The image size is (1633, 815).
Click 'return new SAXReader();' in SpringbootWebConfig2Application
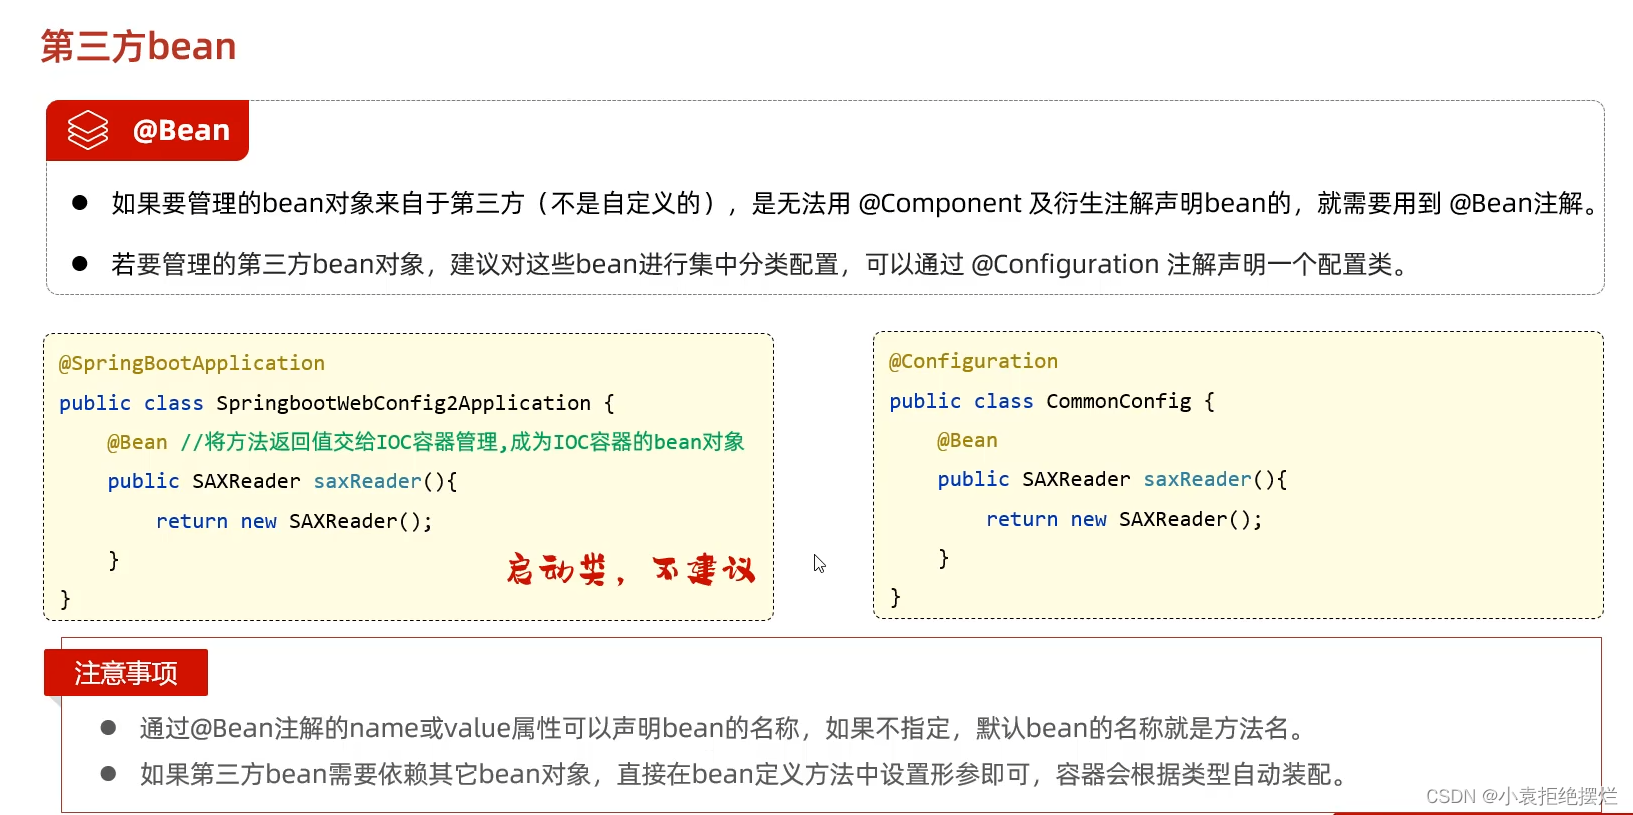(x=294, y=521)
